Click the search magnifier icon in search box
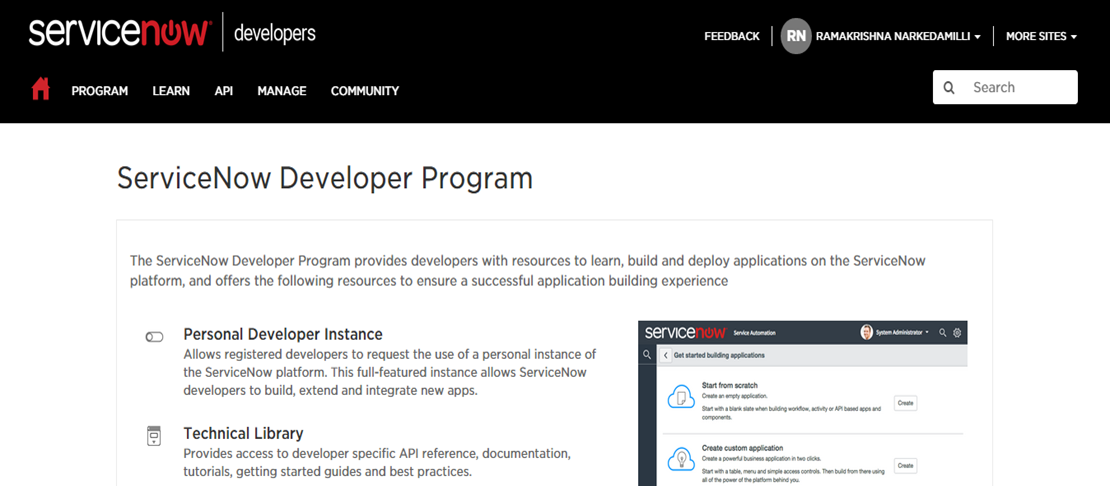Image resolution: width=1110 pixels, height=486 pixels. pos(949,88)
